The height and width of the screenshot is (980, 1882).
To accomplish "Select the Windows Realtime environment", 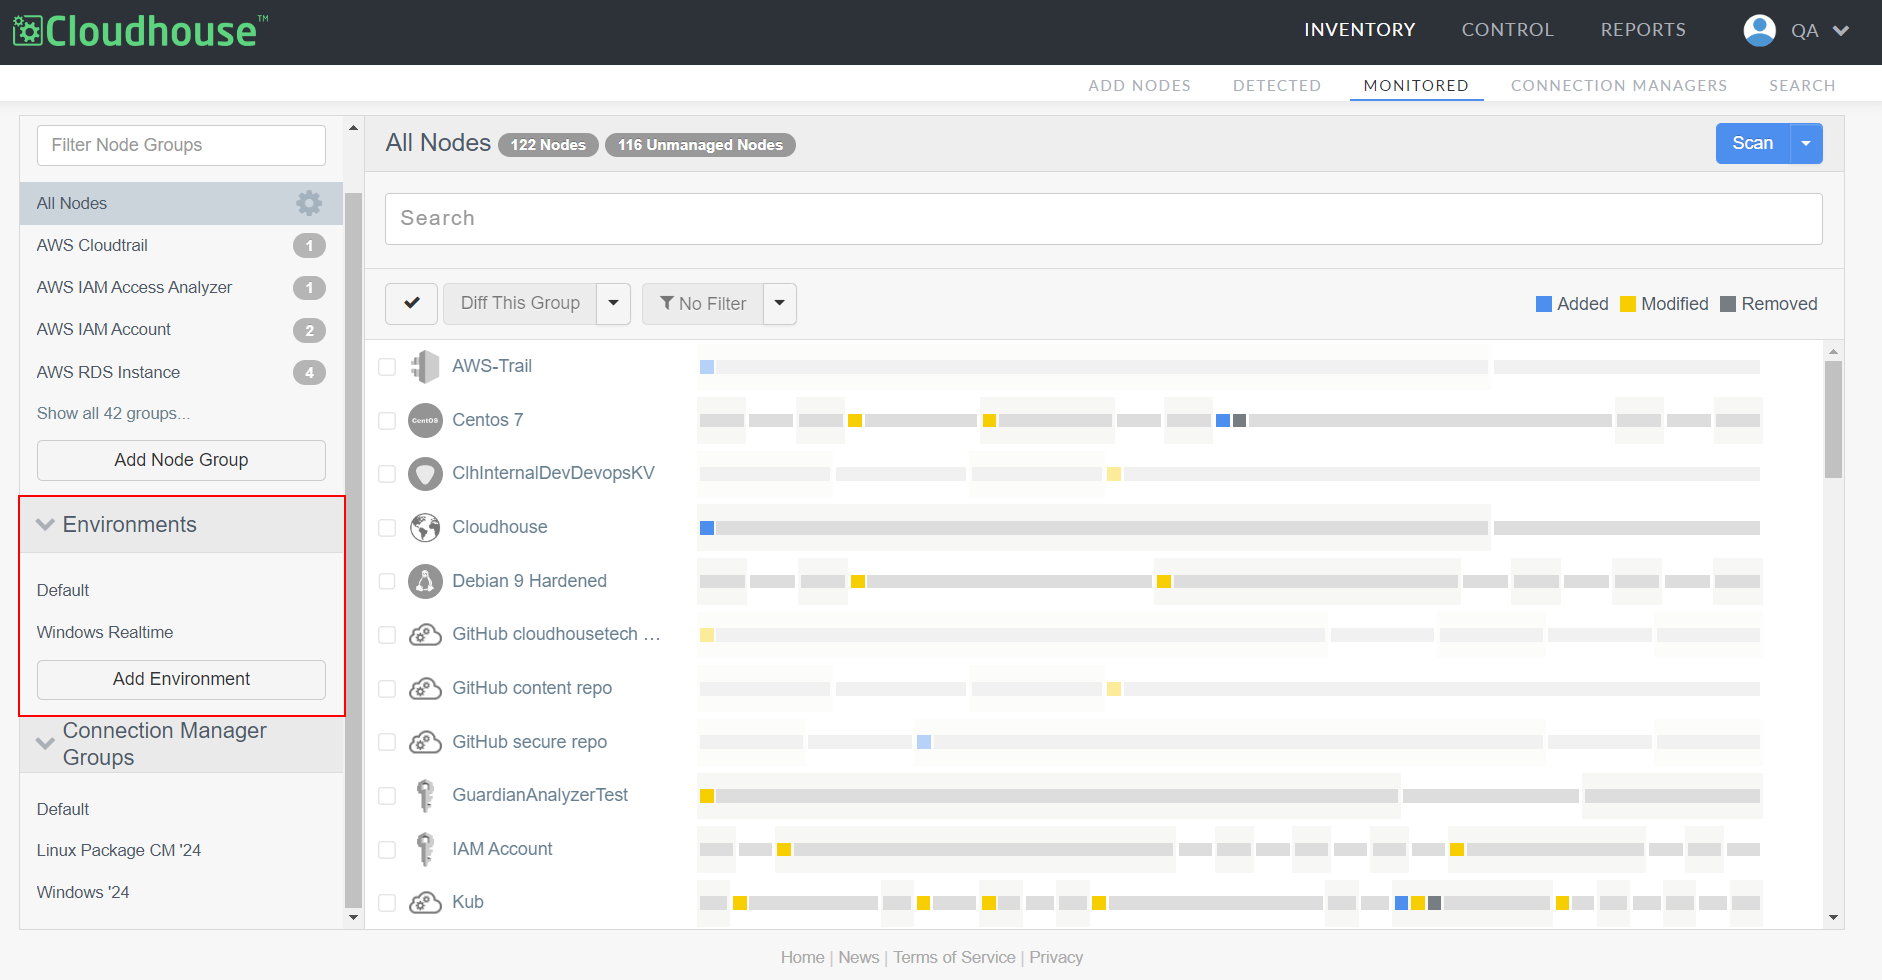I will click(105, 632).
